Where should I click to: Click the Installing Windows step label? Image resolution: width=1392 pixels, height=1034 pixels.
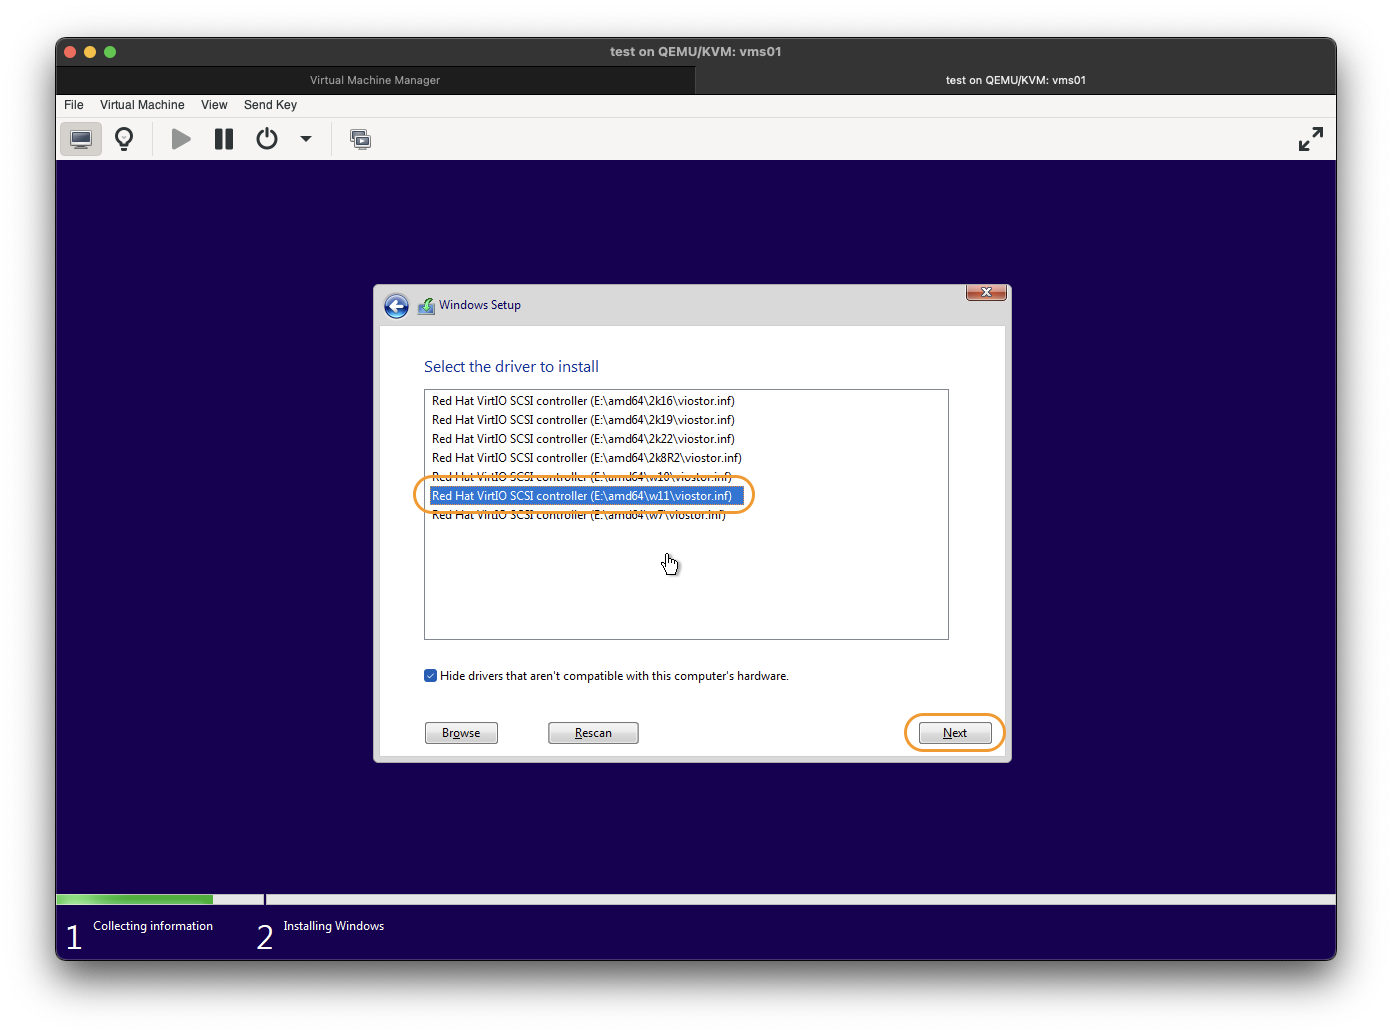[334, 926]
